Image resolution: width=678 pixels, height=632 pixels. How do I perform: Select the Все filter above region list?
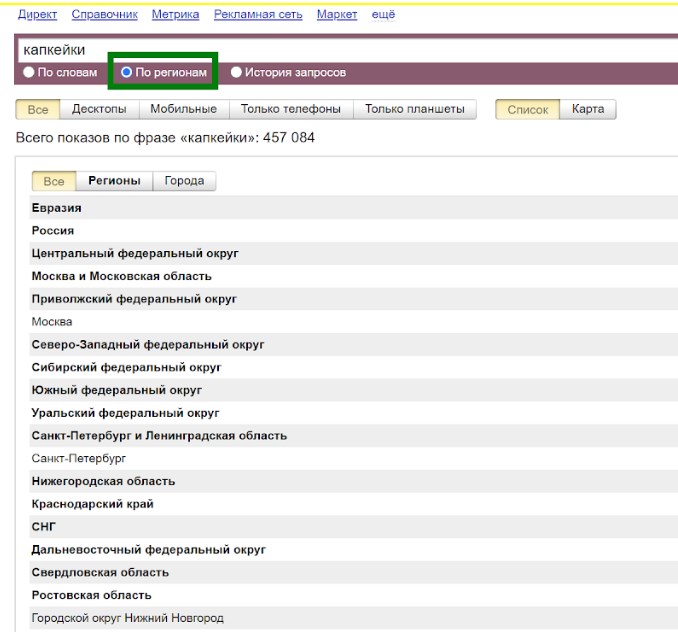tap(54, 181)
